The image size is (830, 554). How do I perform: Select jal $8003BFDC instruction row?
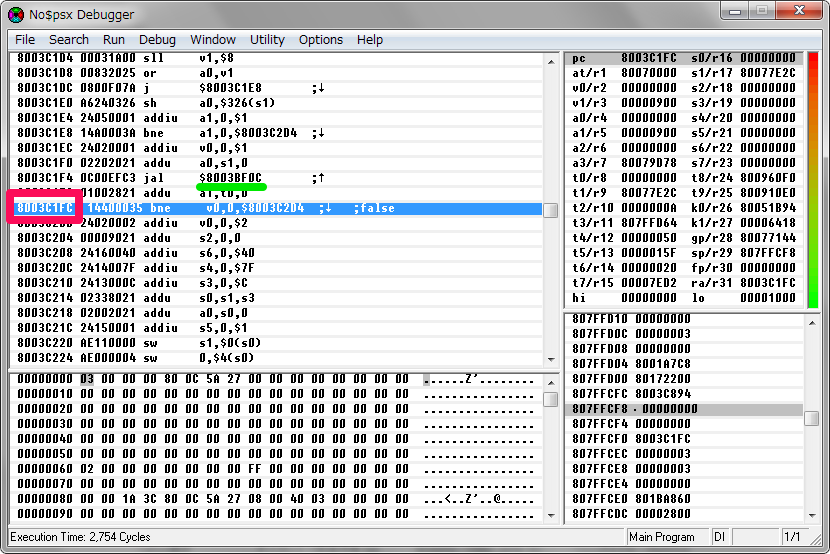tap(276, 178)
